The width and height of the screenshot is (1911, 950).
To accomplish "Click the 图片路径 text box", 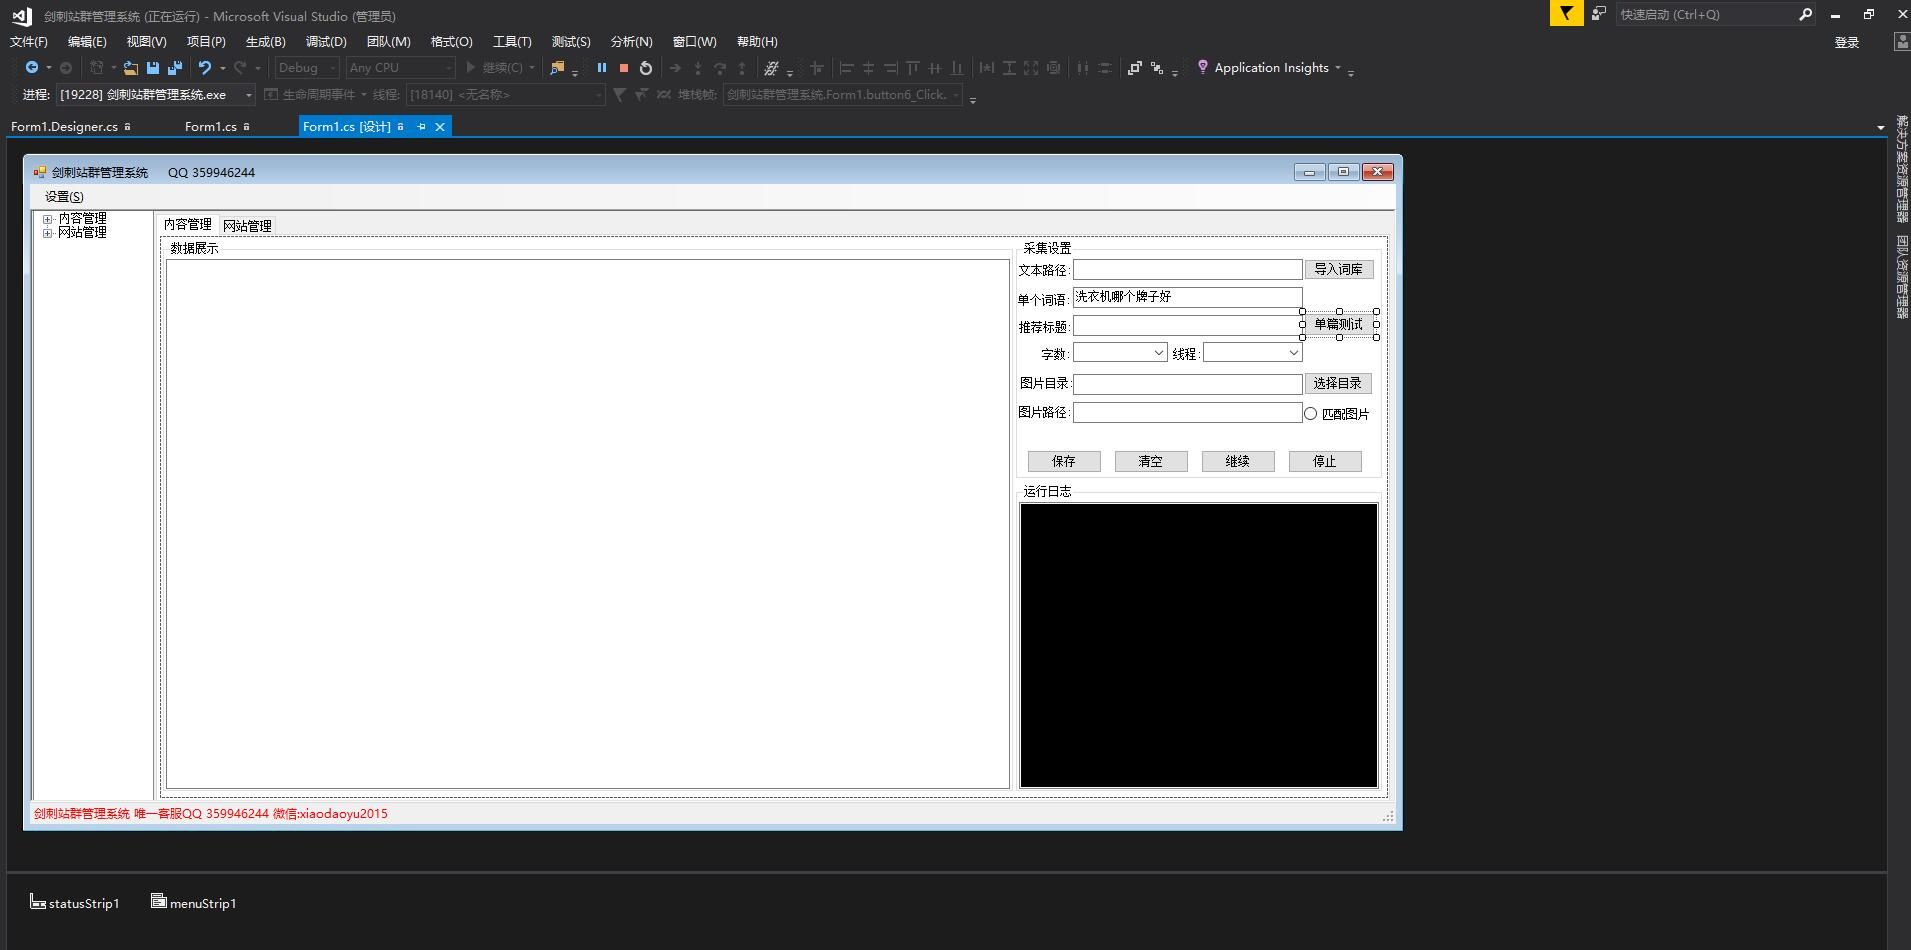I will (x=1188, y=412).
